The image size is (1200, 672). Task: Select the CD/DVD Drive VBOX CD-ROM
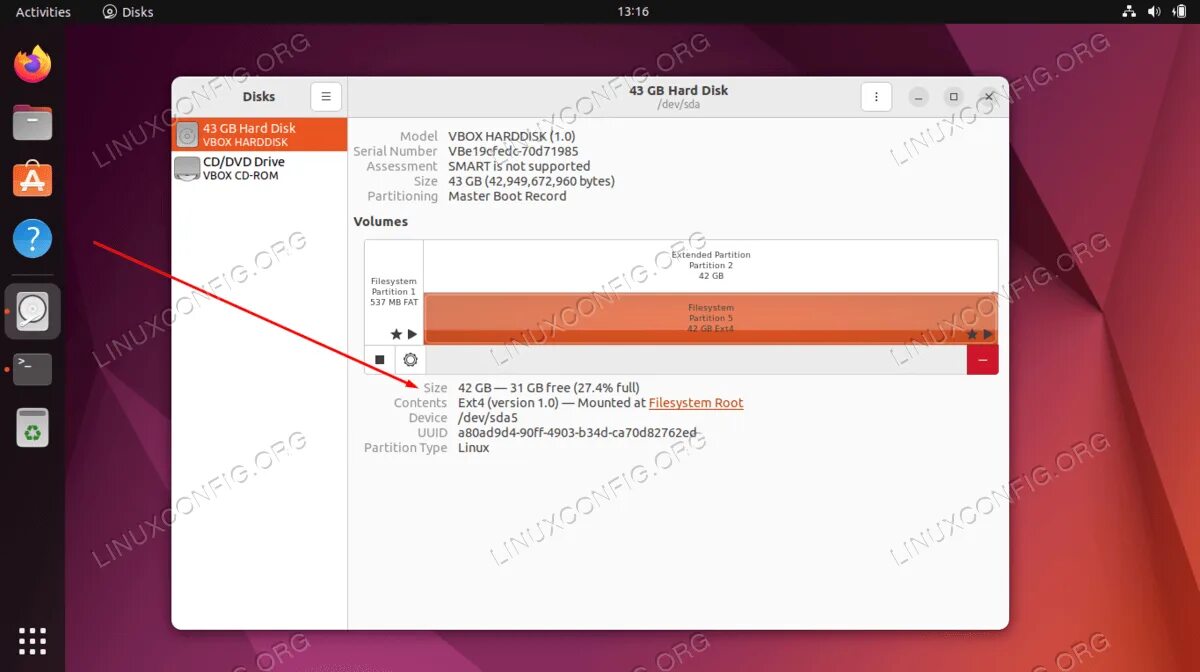pos(260,168)
